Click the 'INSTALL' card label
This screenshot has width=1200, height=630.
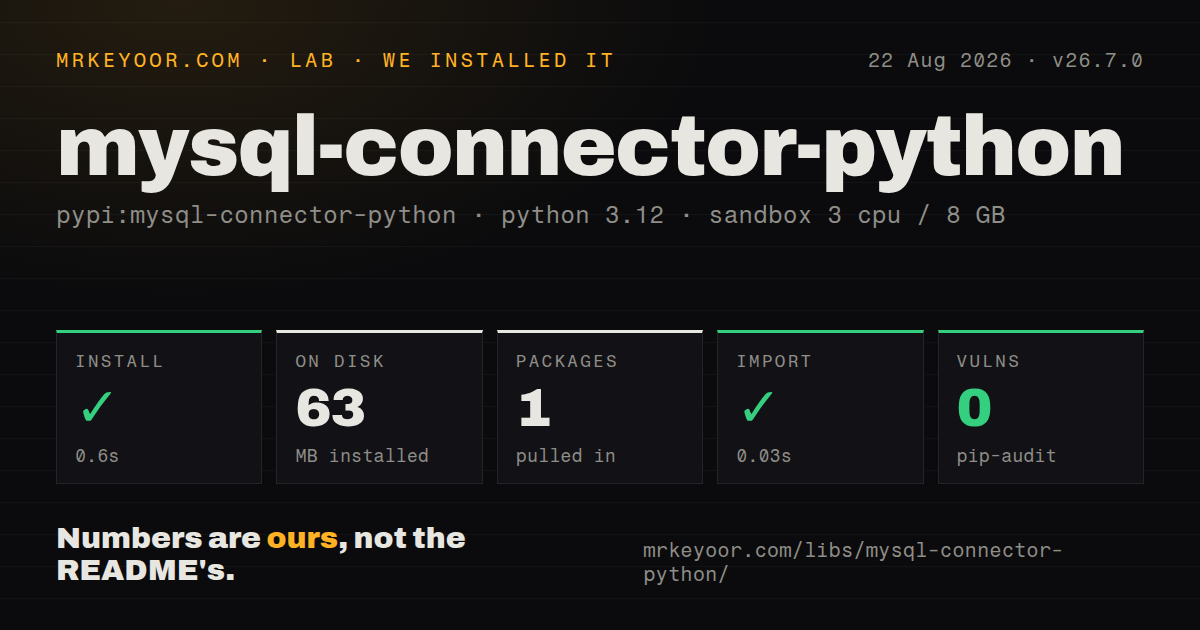tap(119, 361)
